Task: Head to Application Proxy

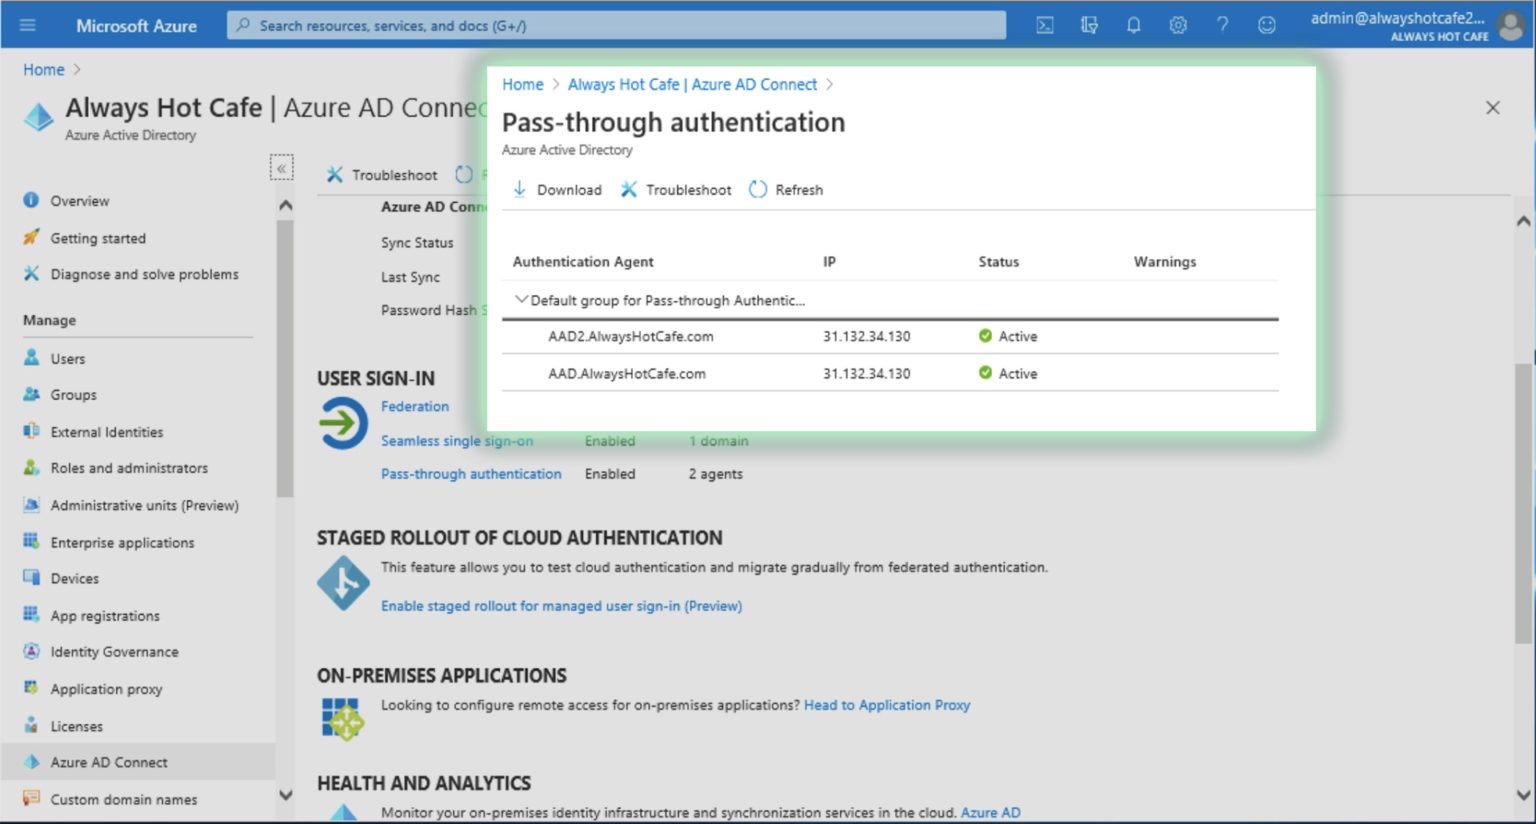Action: pos(886,705)
